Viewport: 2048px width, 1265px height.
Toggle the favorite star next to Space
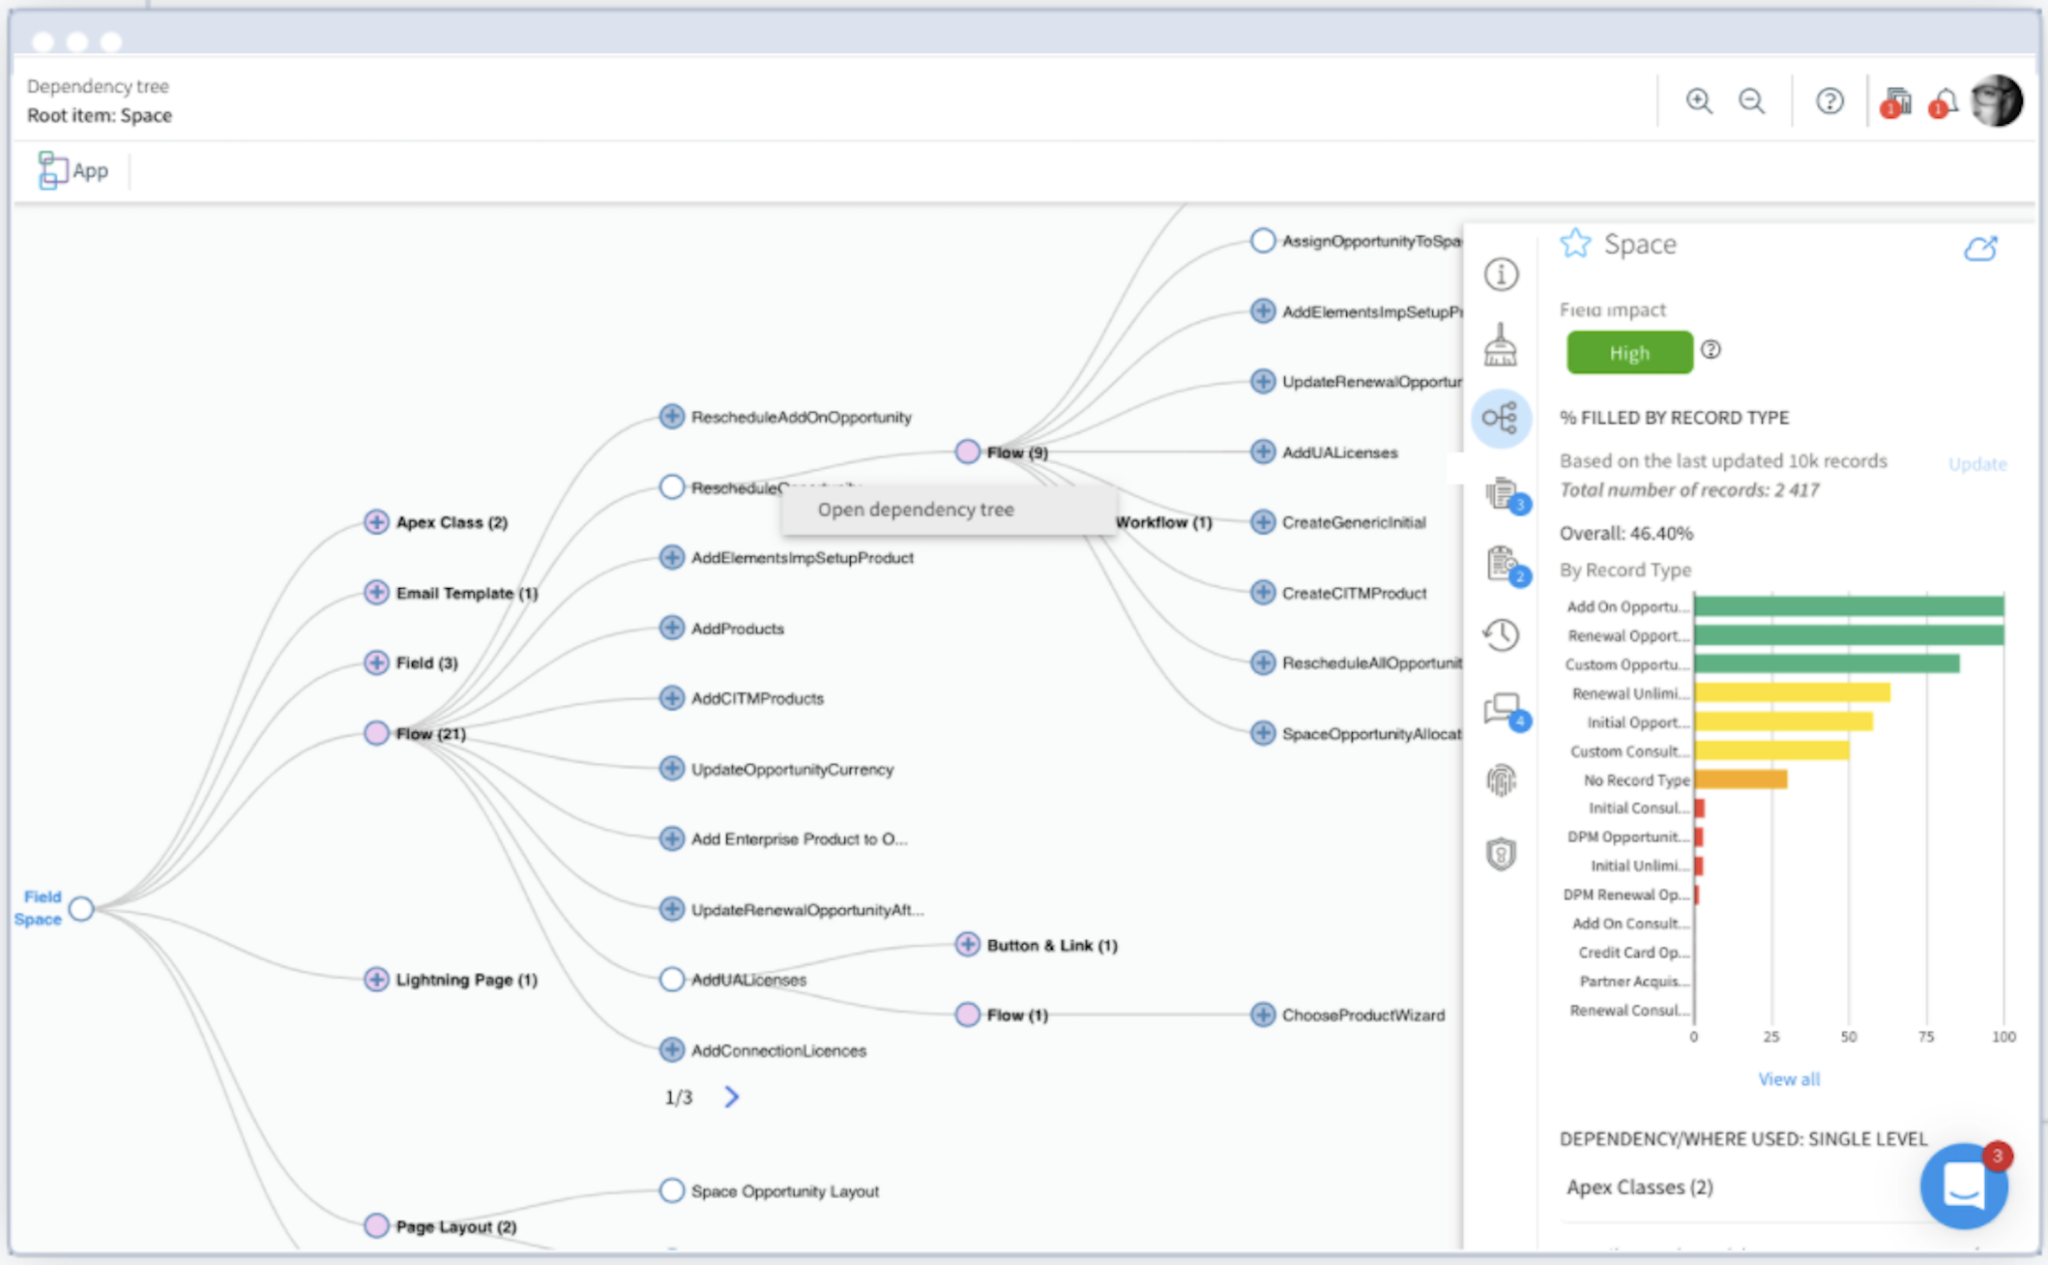(x=1576, y=242)
